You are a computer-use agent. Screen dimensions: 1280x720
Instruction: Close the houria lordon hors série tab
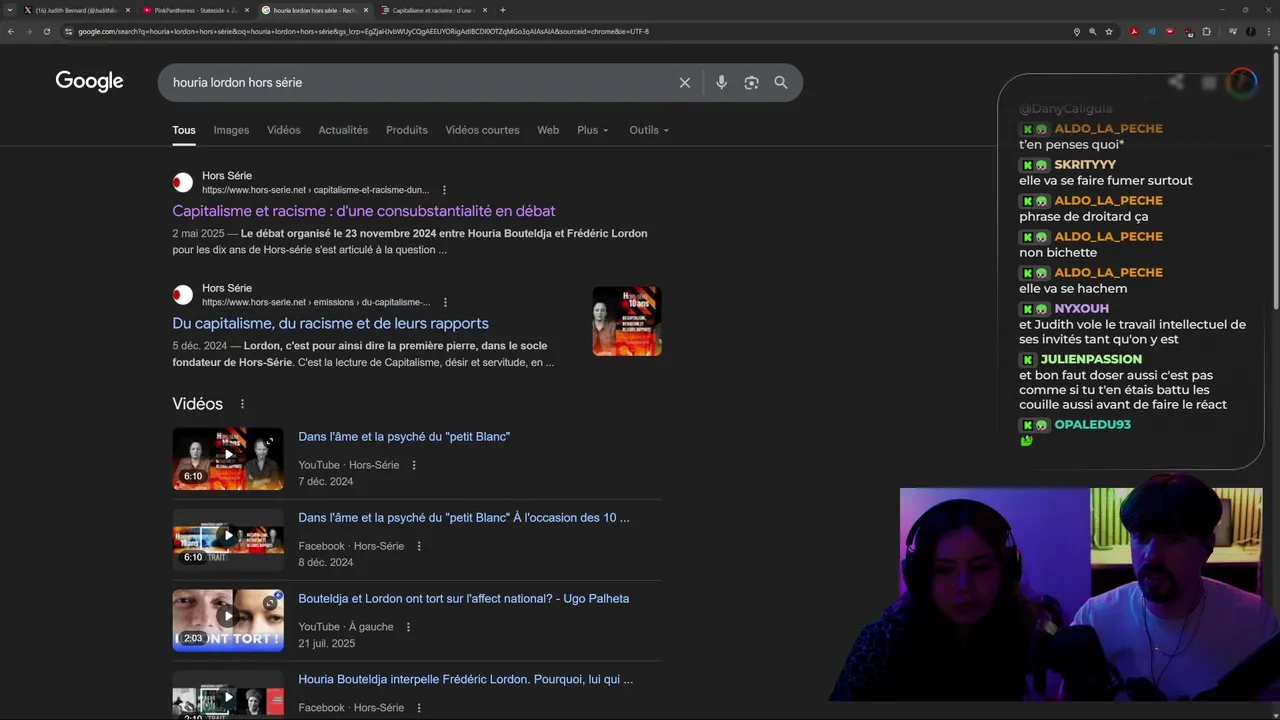coord(366,10)
